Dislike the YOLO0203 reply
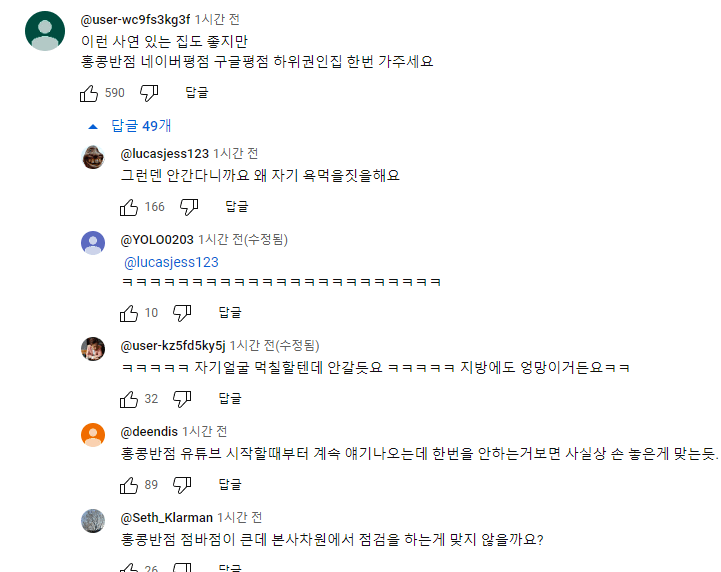 [182, 313]
